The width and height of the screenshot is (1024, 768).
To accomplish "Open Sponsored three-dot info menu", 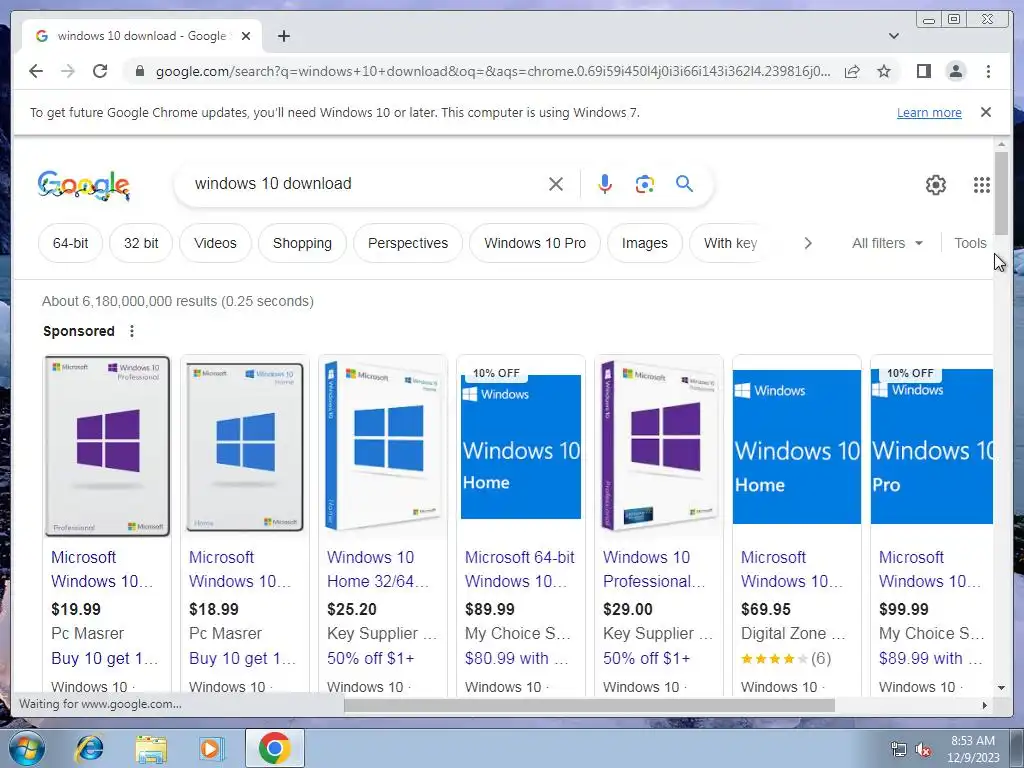I will tap(132, 331).
